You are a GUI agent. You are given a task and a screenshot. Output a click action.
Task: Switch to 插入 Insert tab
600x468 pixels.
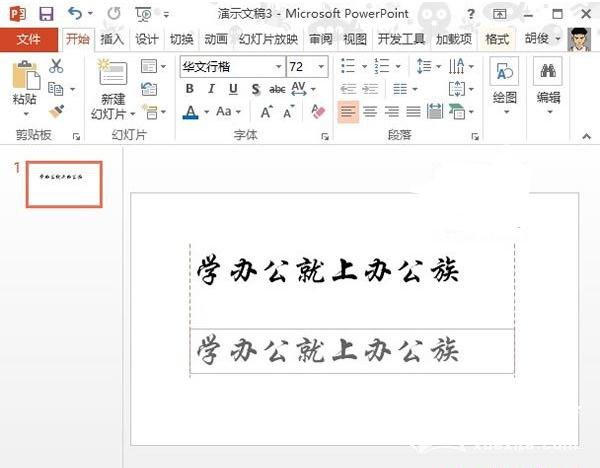(112, 39)
